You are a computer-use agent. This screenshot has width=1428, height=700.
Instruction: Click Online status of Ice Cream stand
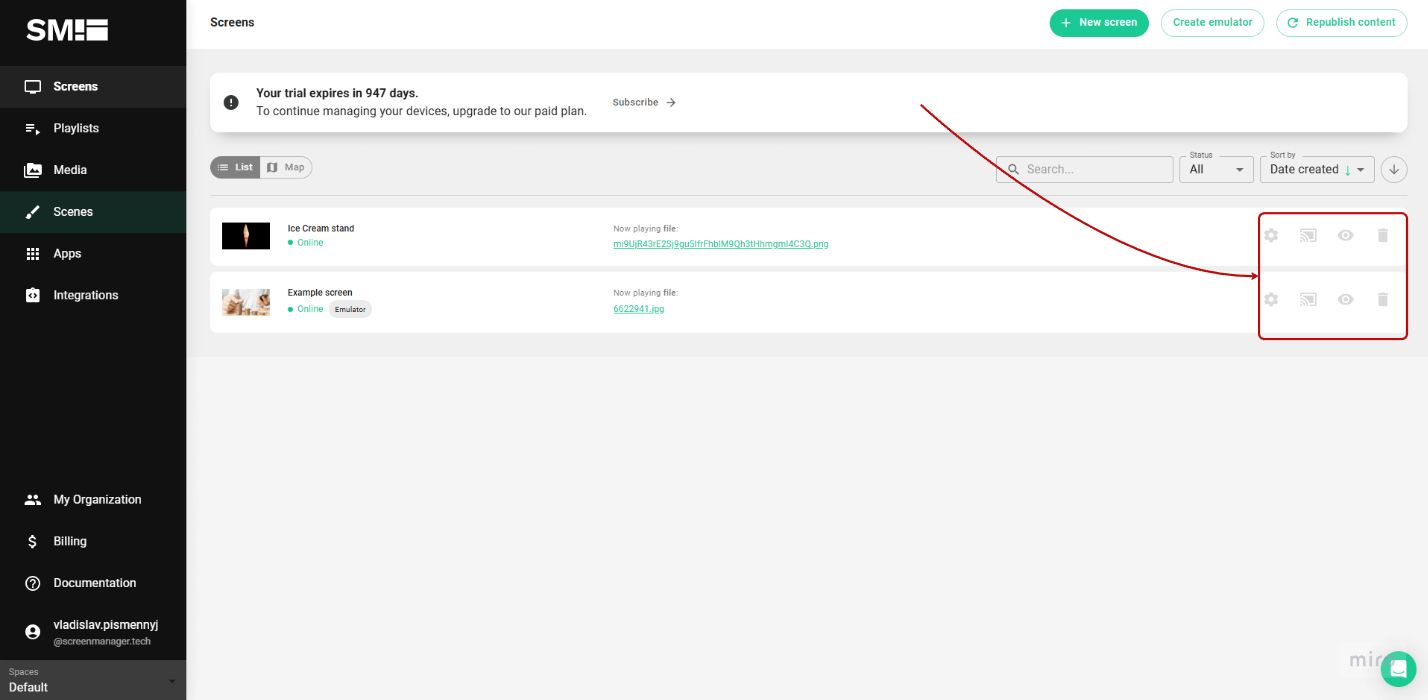coord(306,243)
